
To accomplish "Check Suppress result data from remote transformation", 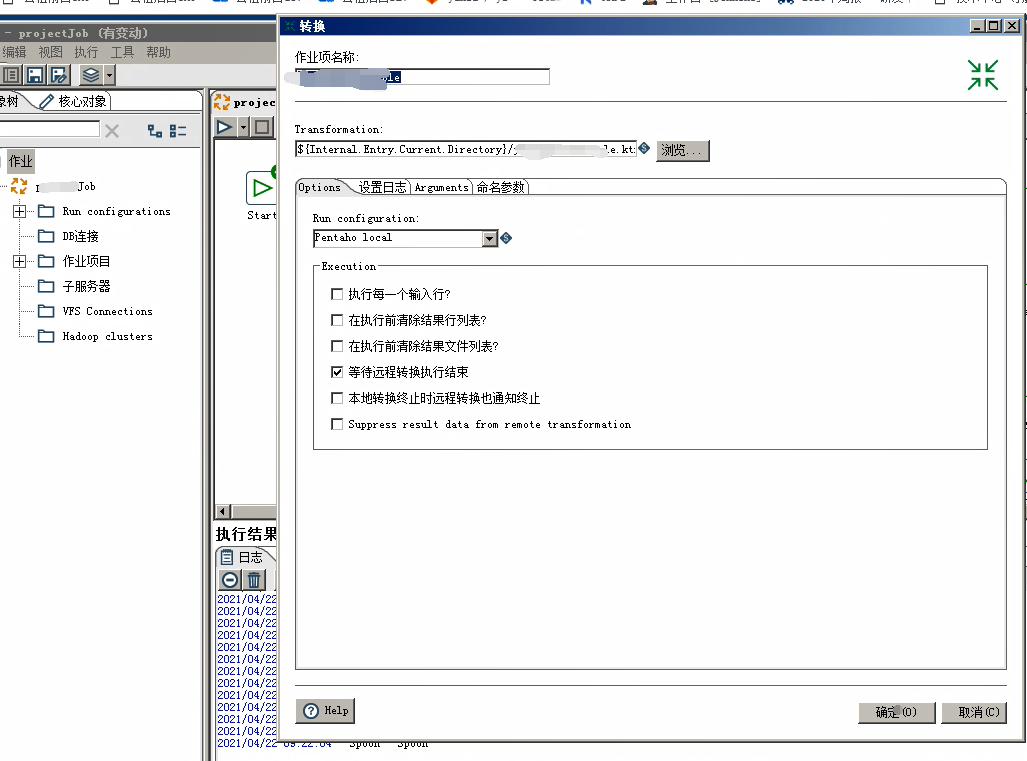I will [337, 423].
